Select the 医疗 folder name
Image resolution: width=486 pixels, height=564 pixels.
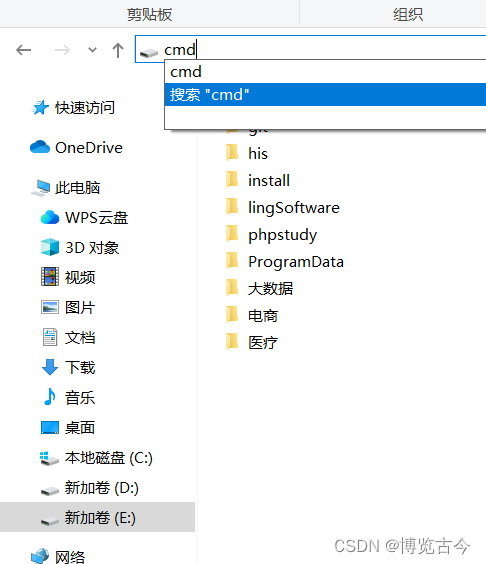263,343
